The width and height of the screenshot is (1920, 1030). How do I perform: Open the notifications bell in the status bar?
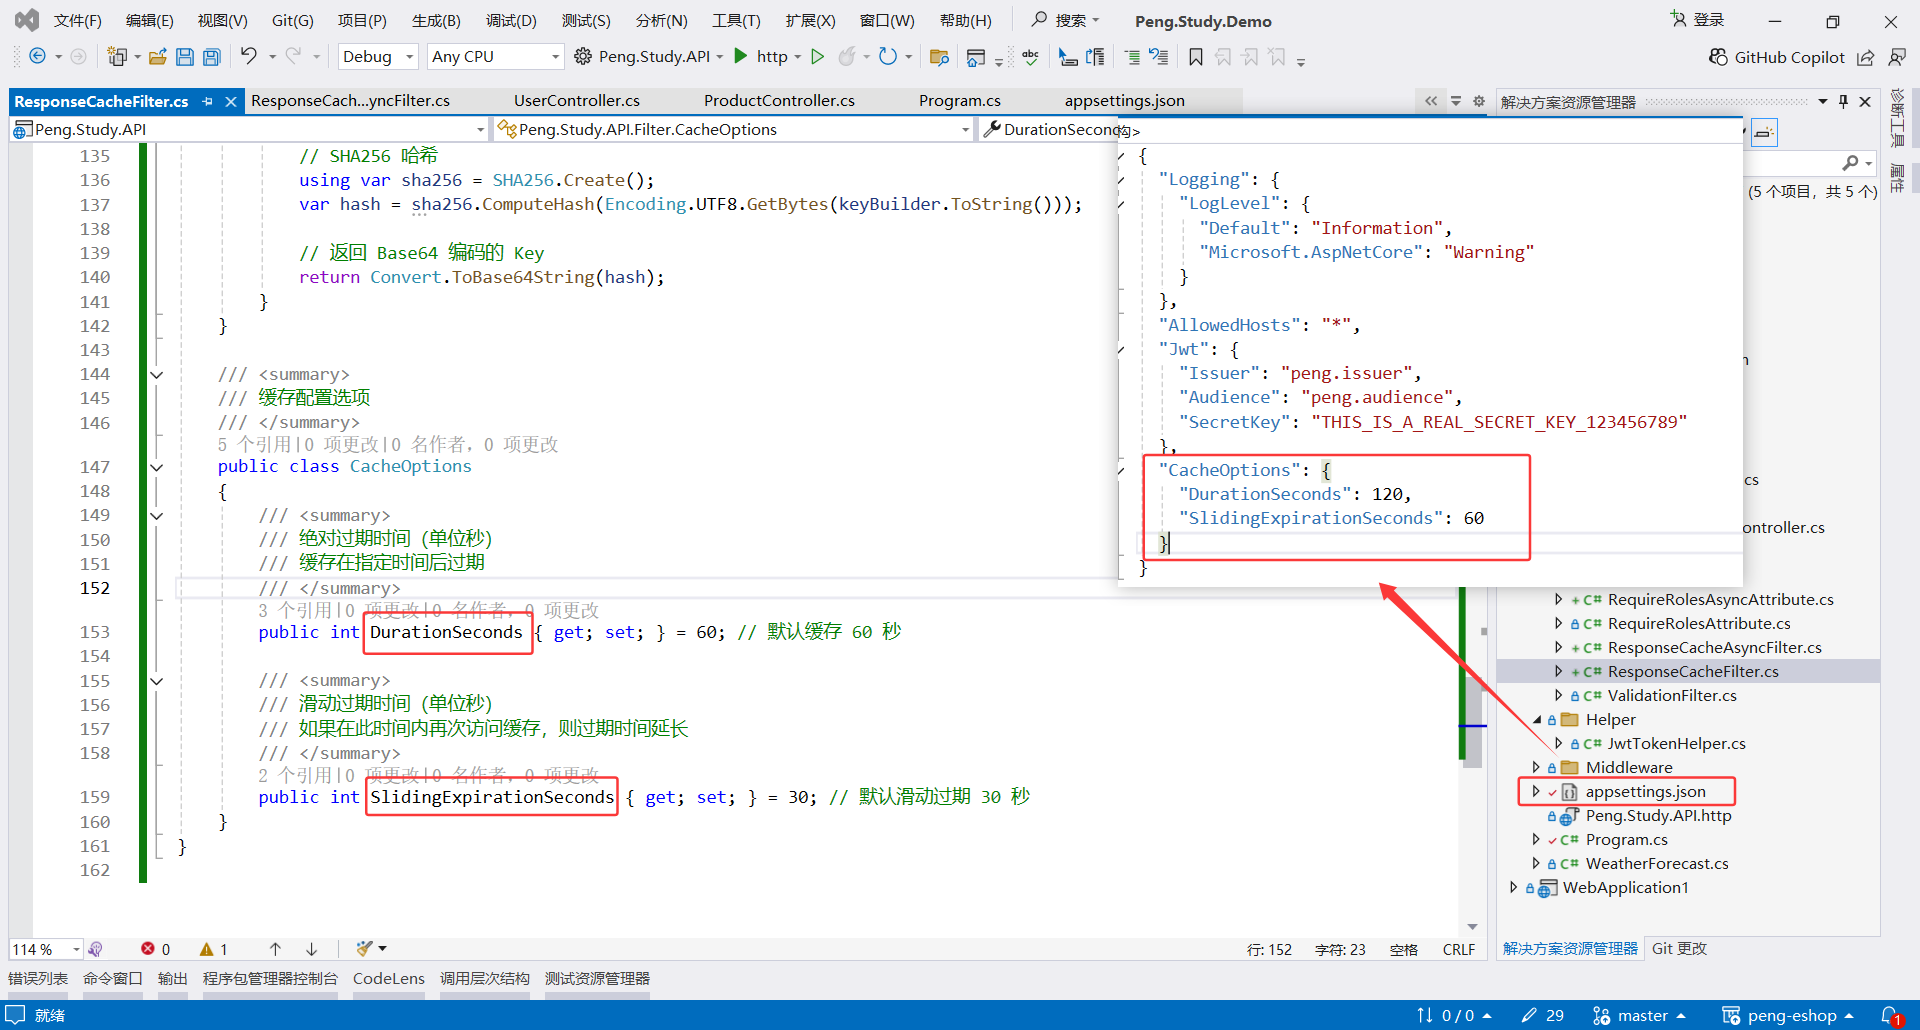pos(1891,1016)
